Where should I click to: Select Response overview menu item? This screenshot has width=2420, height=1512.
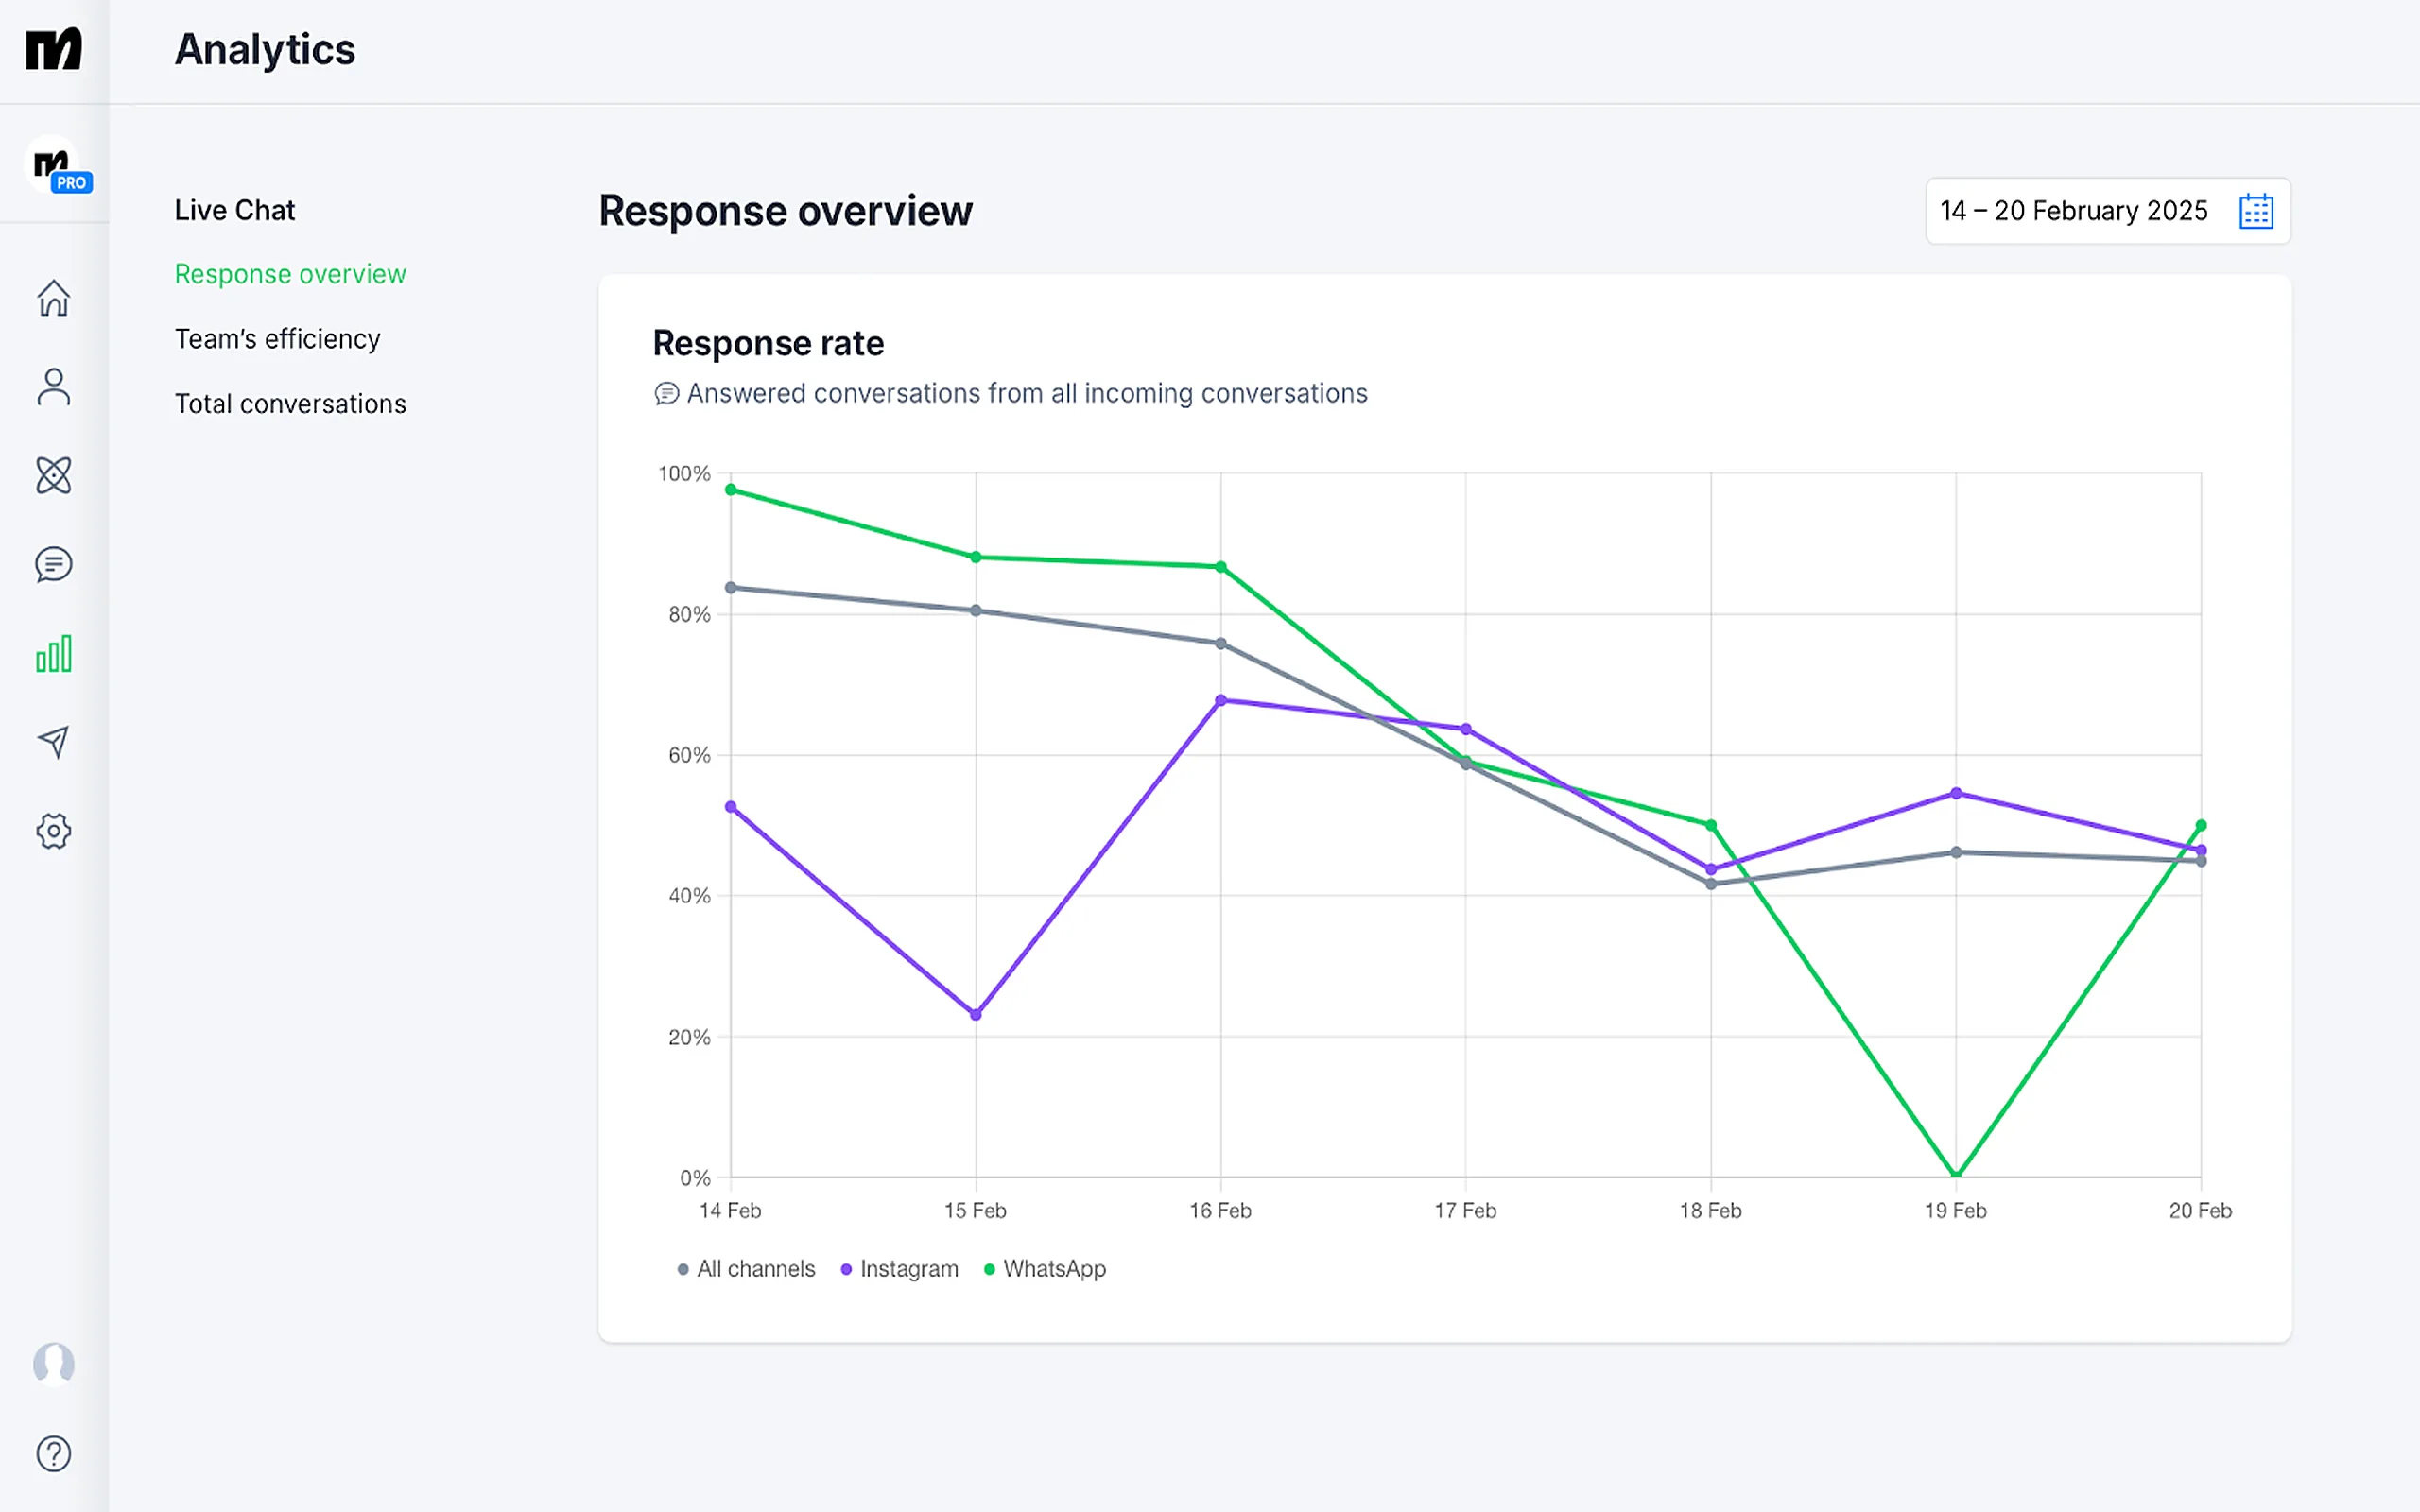(290, 274)
